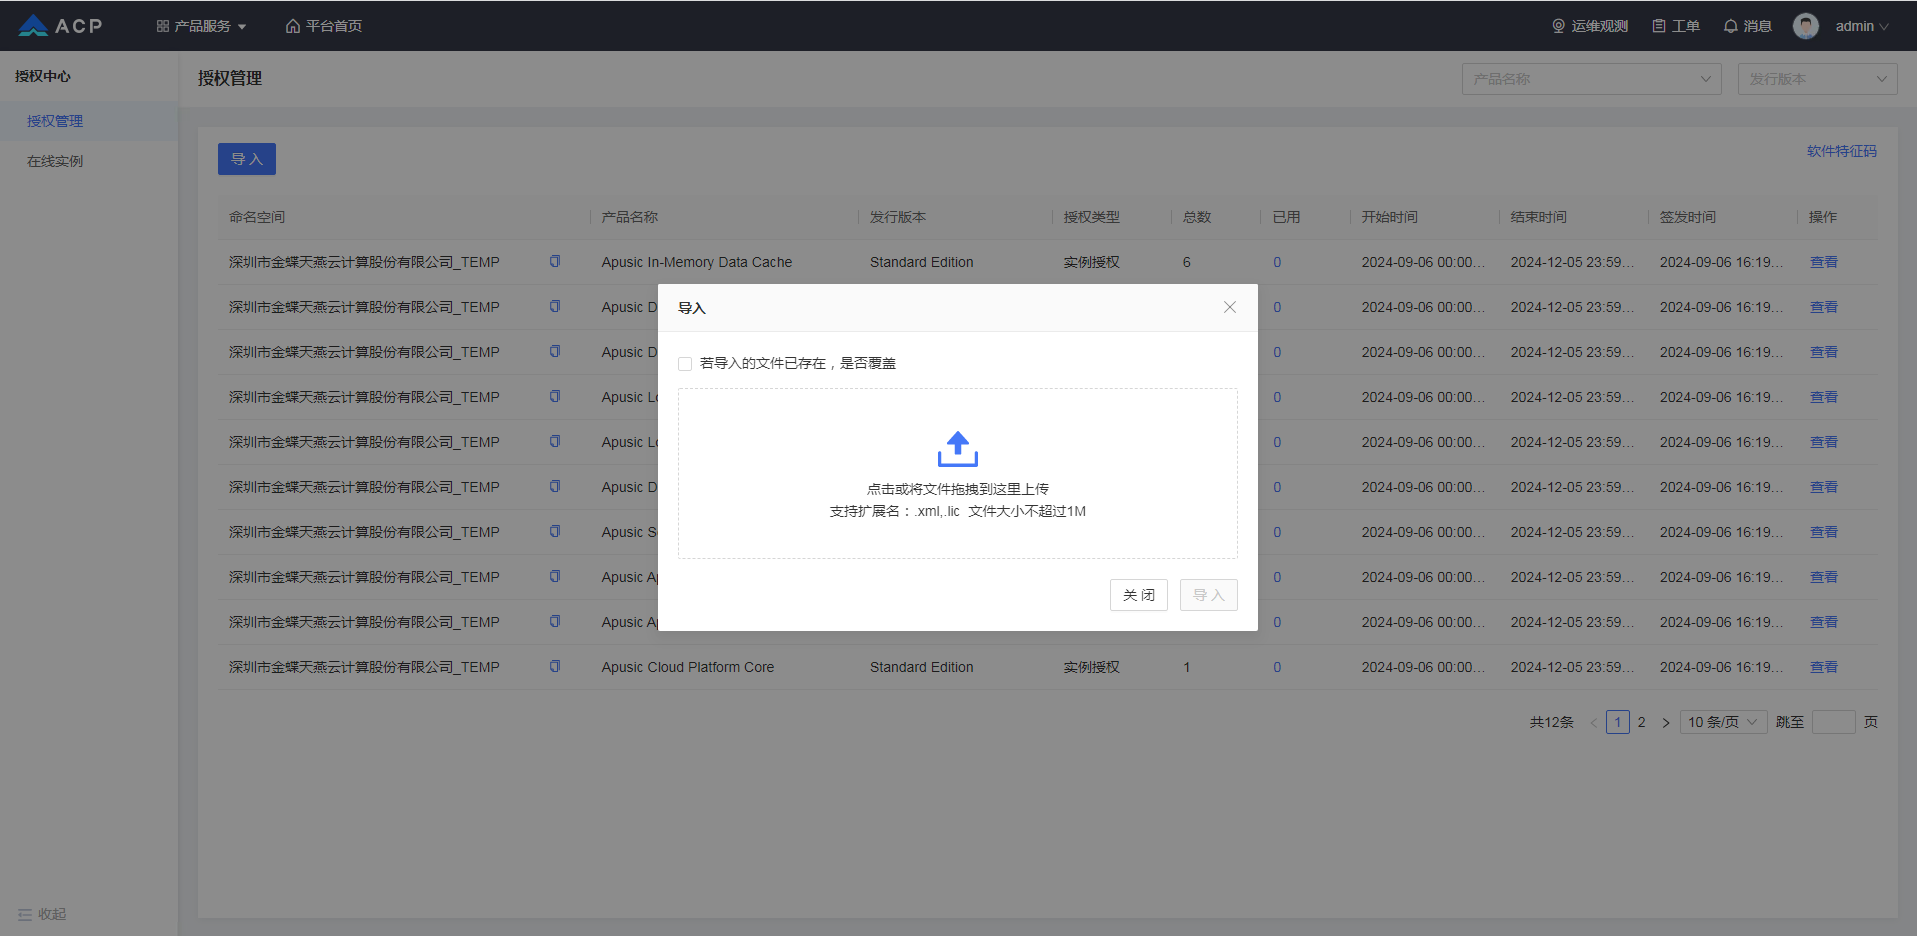Tick the 若导入的文件已存在，是否覆盖 checkbox
This screenshot has width=1917, height=936.
point(685,364)
